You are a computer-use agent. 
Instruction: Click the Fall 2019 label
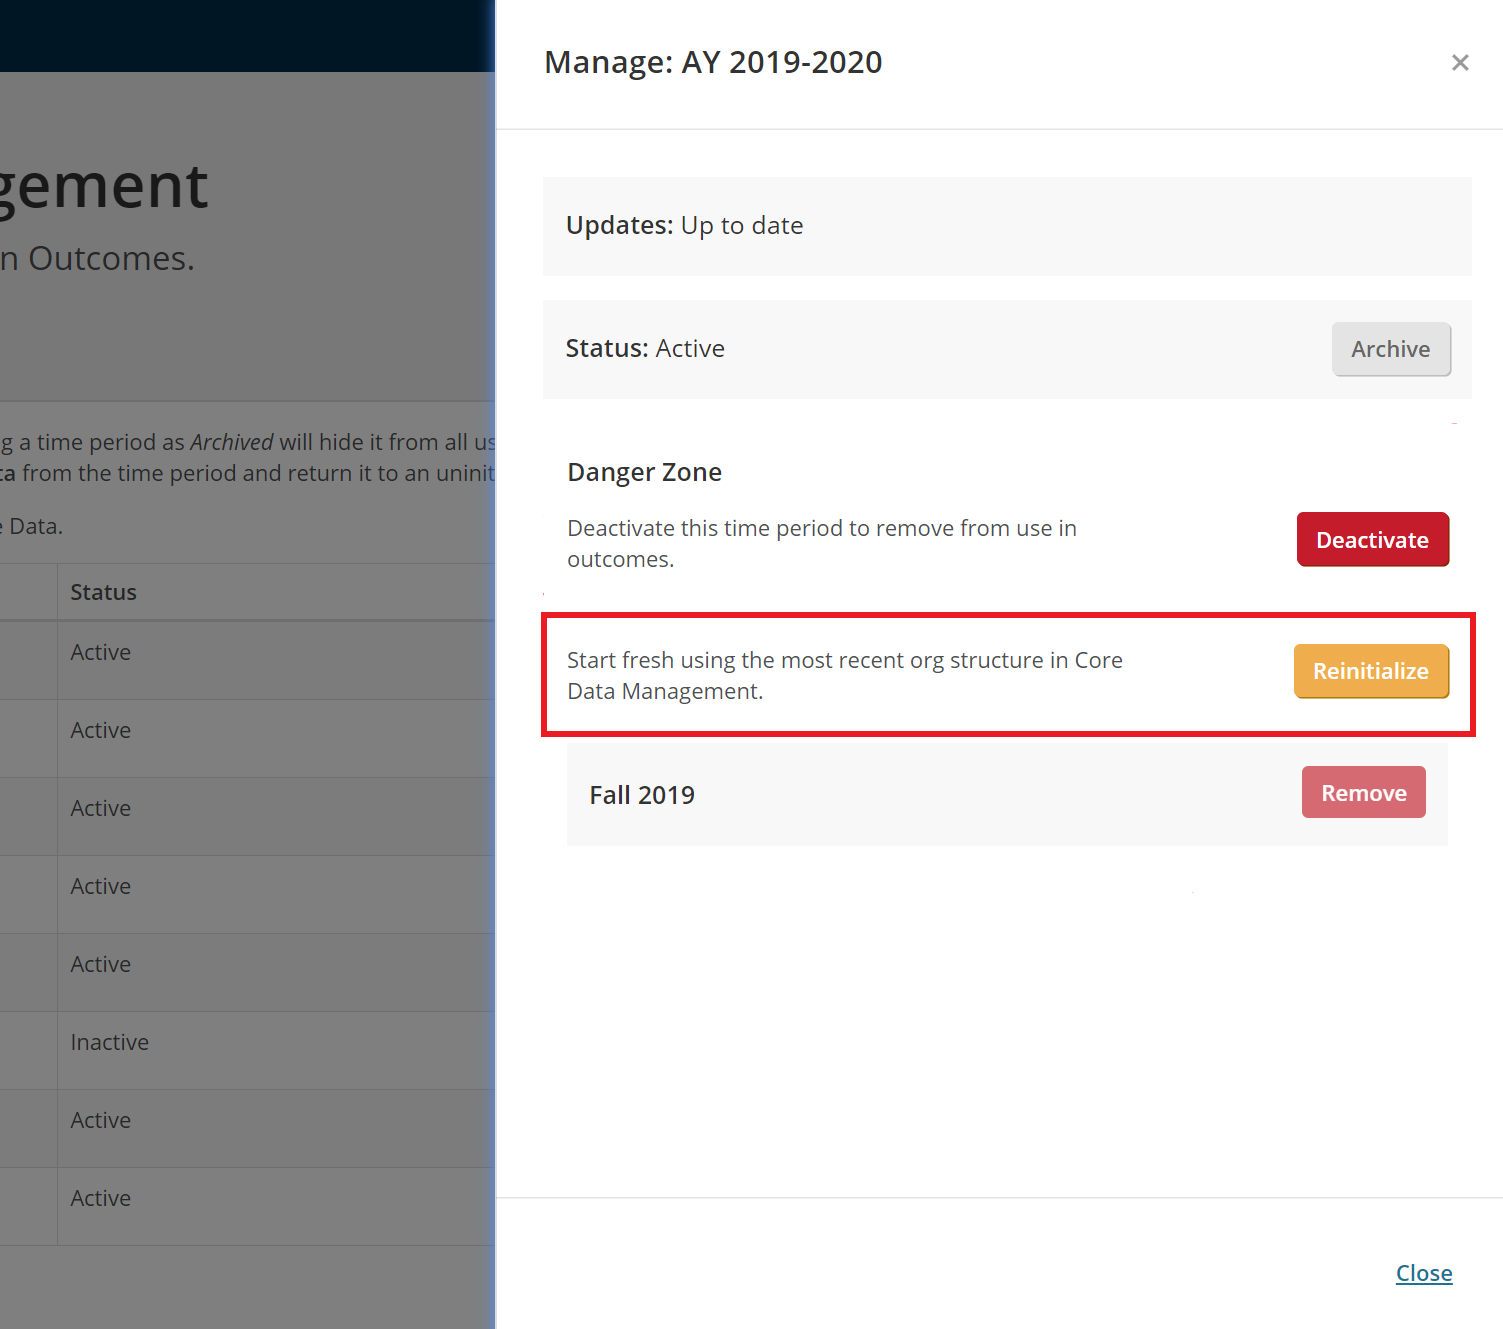click(641, 795)
